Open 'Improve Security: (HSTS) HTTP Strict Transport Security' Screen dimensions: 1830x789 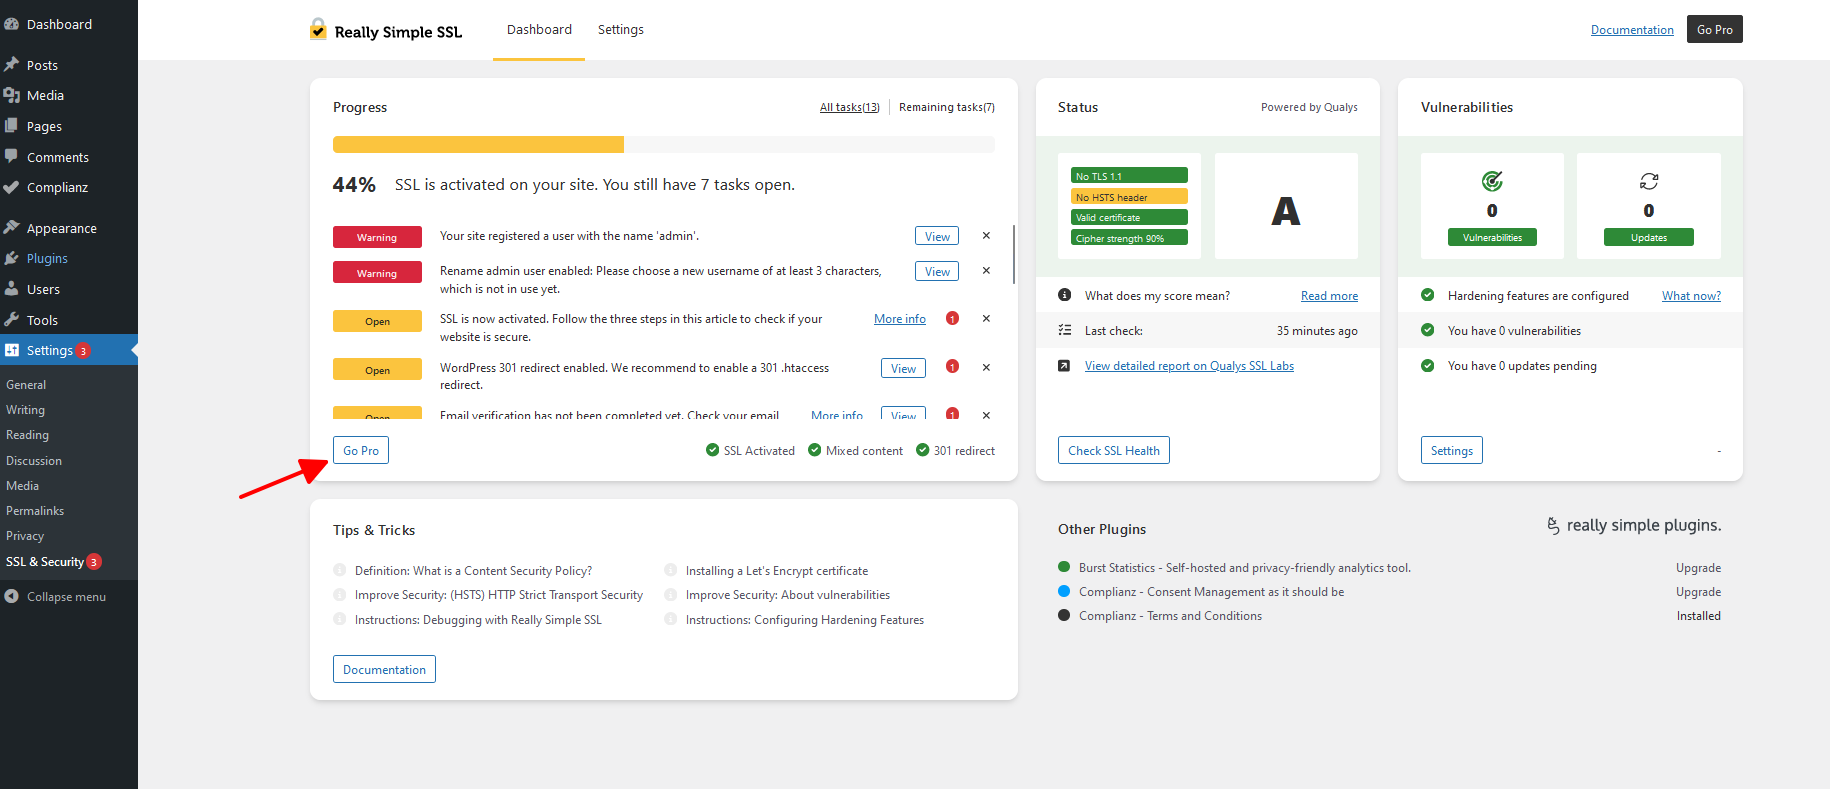coord(499,595)
